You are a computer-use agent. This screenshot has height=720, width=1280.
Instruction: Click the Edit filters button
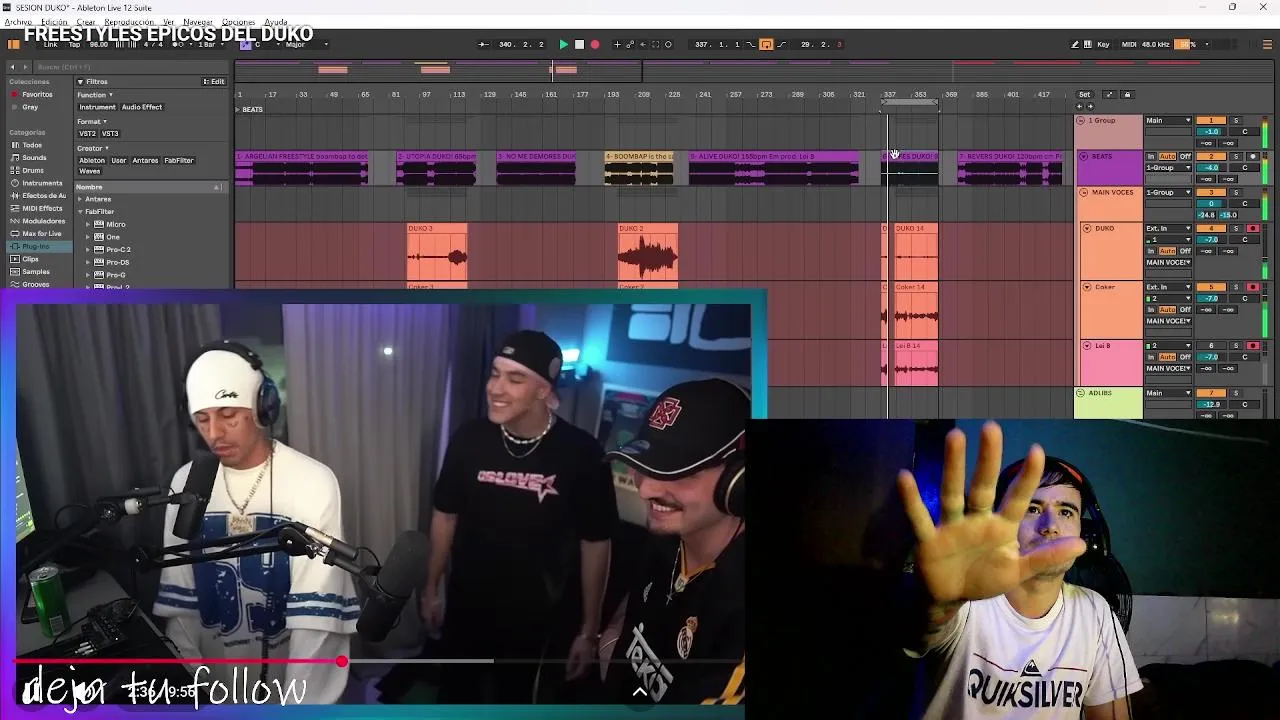pyautogui.click(x=215, y=82)
